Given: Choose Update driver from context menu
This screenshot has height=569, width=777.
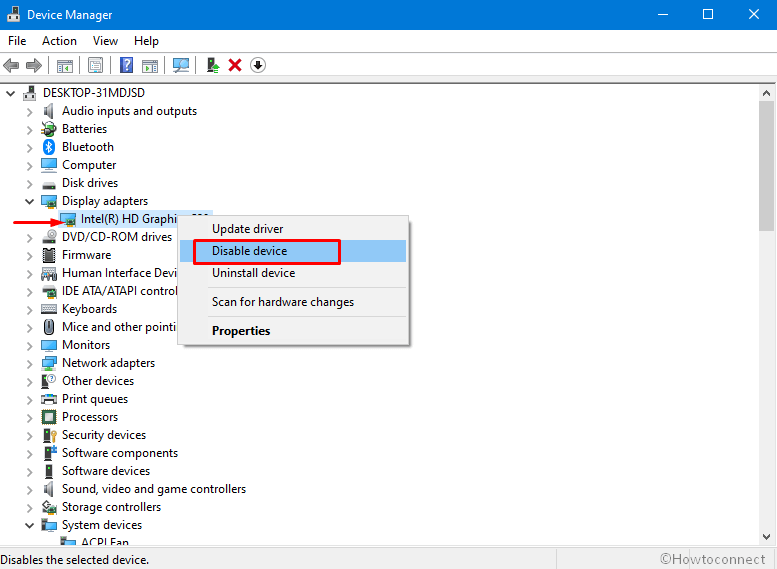Looking at the screenshot, I should point(293,229).
